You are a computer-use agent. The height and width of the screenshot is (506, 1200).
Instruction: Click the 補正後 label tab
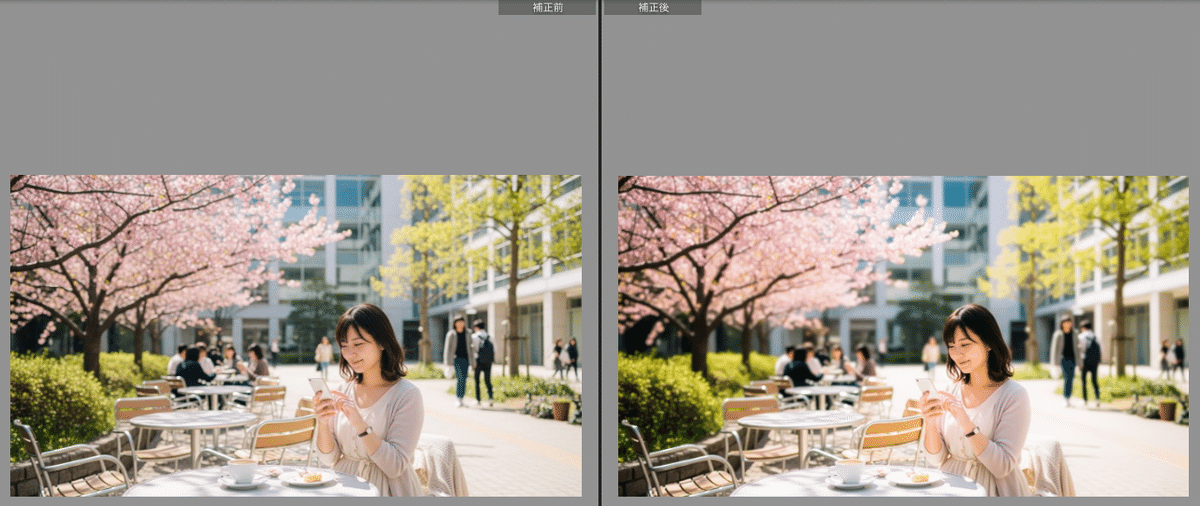[652, 7]
